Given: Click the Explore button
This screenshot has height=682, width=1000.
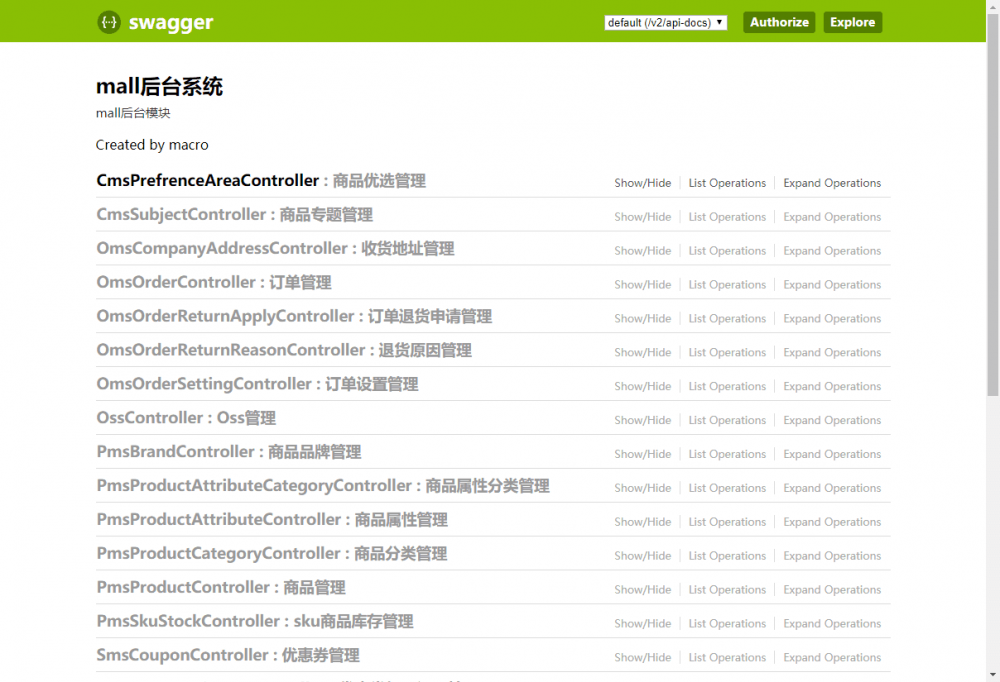Looking at the screenshot, I should coord(852,21).
